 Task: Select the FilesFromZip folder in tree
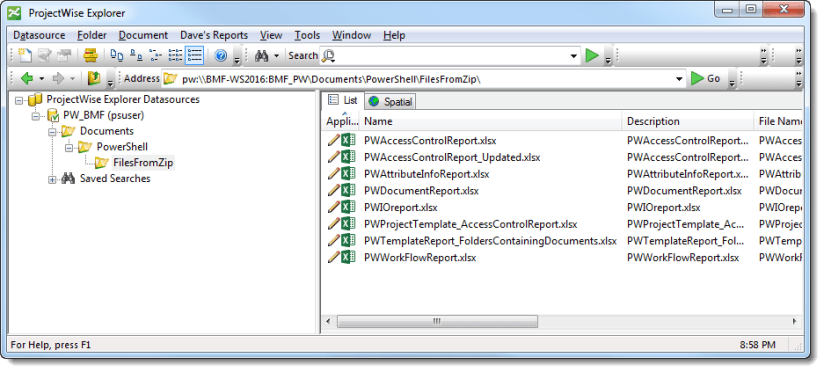pos(143,163)
